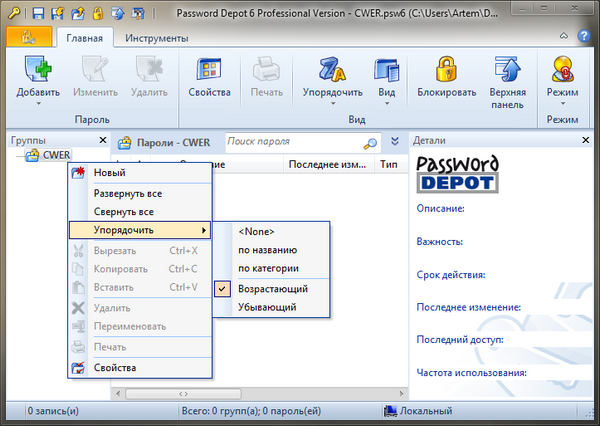
Task: Expand the Упорядочить context submenu
Action: click(138, 231)
